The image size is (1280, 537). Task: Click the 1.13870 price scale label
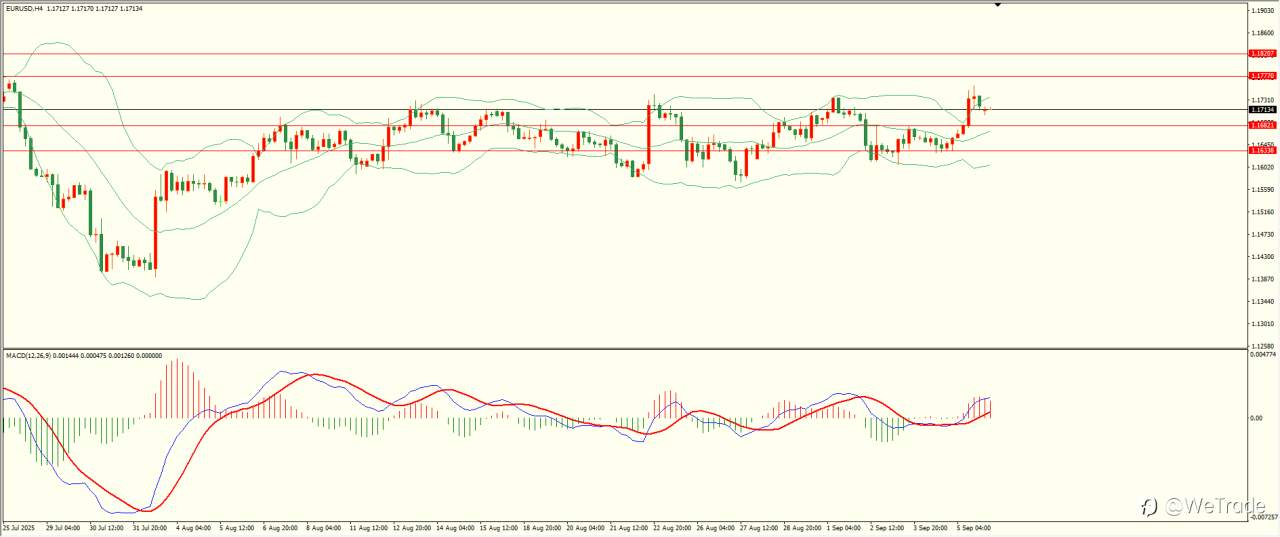[1262, 279]
